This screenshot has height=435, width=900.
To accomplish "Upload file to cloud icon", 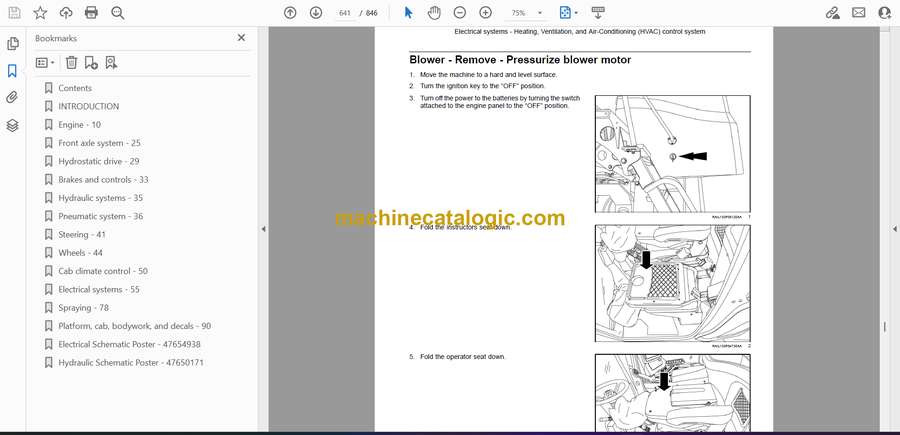I will pyautogui.click(x=66, y=13).
